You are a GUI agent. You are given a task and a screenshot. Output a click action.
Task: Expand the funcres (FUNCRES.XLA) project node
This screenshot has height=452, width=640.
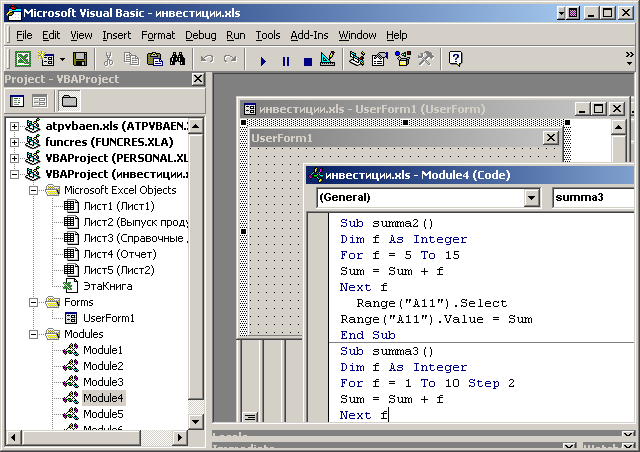14,142
